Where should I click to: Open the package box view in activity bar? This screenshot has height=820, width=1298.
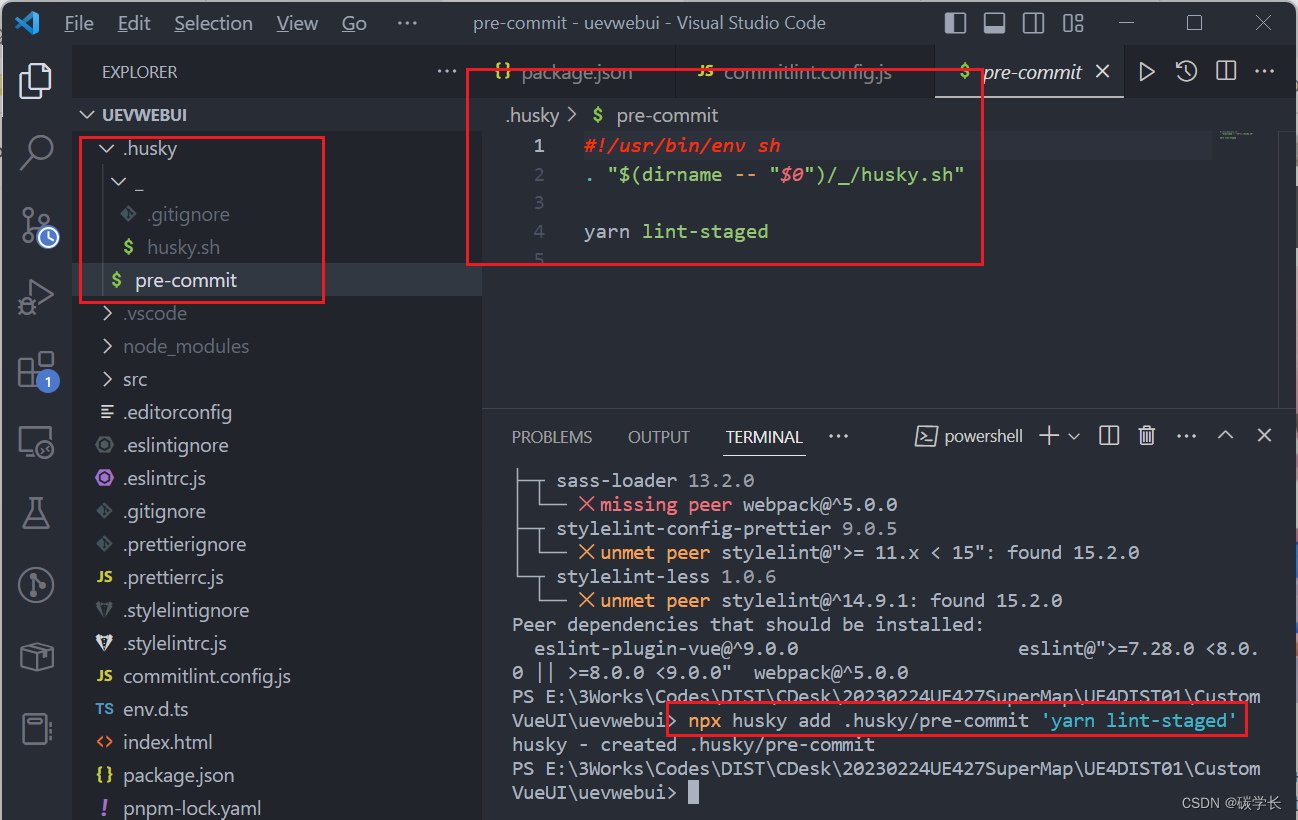(36, 657)
